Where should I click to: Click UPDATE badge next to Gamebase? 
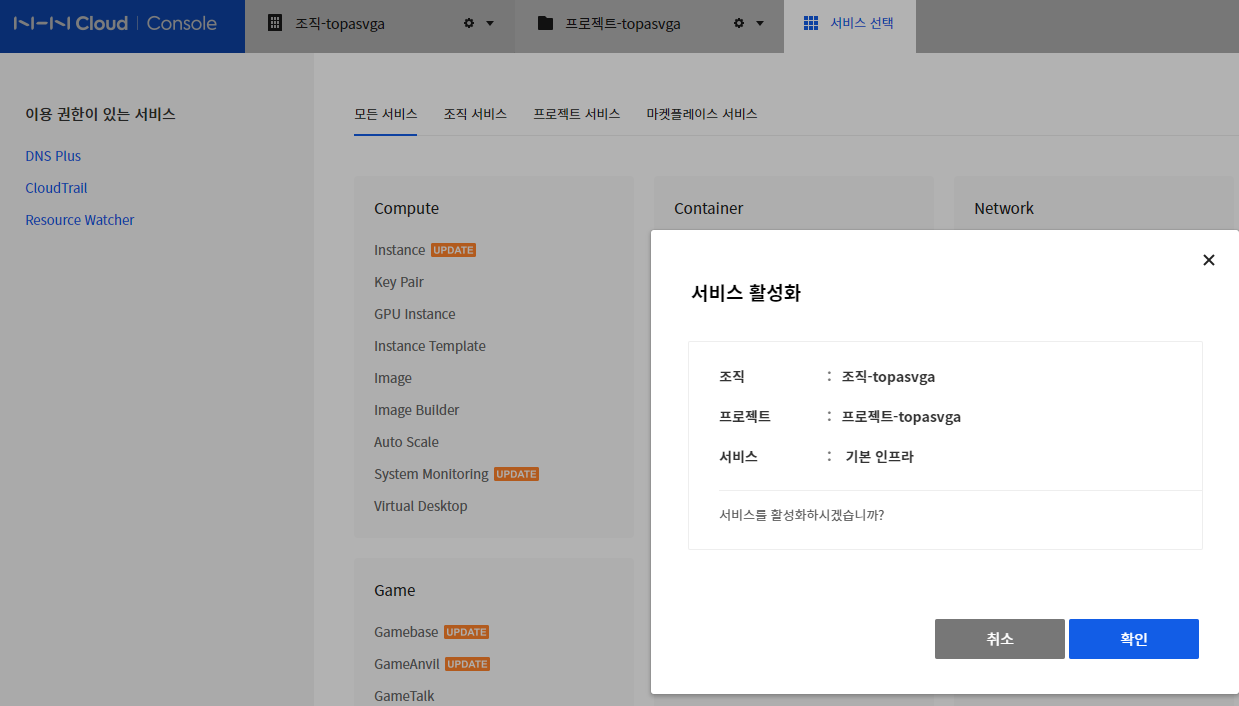click(x=466, y=632)
